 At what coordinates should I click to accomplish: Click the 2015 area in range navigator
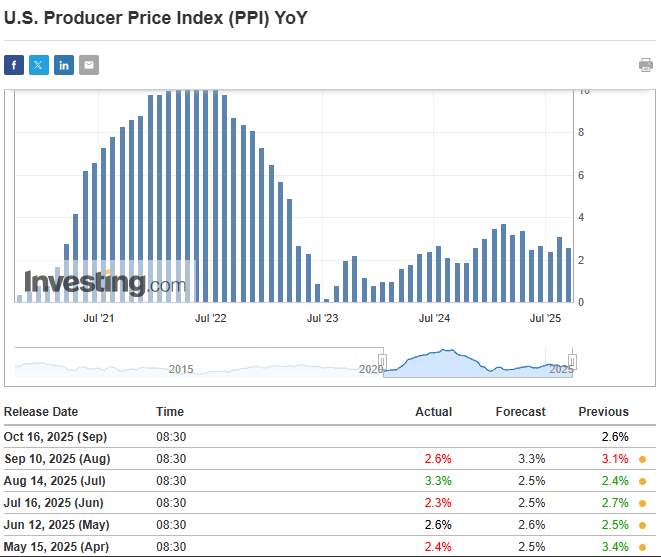pos(181,369)
